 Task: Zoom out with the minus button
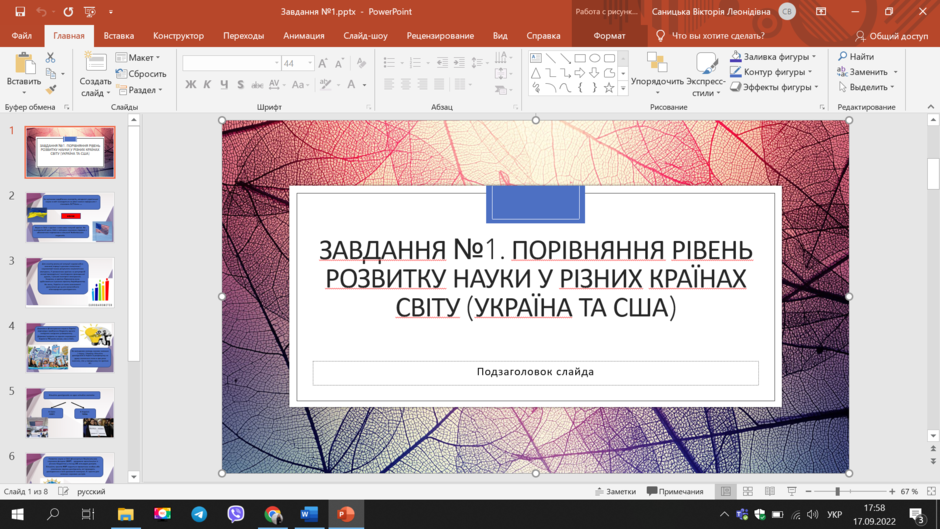point(808,491)
